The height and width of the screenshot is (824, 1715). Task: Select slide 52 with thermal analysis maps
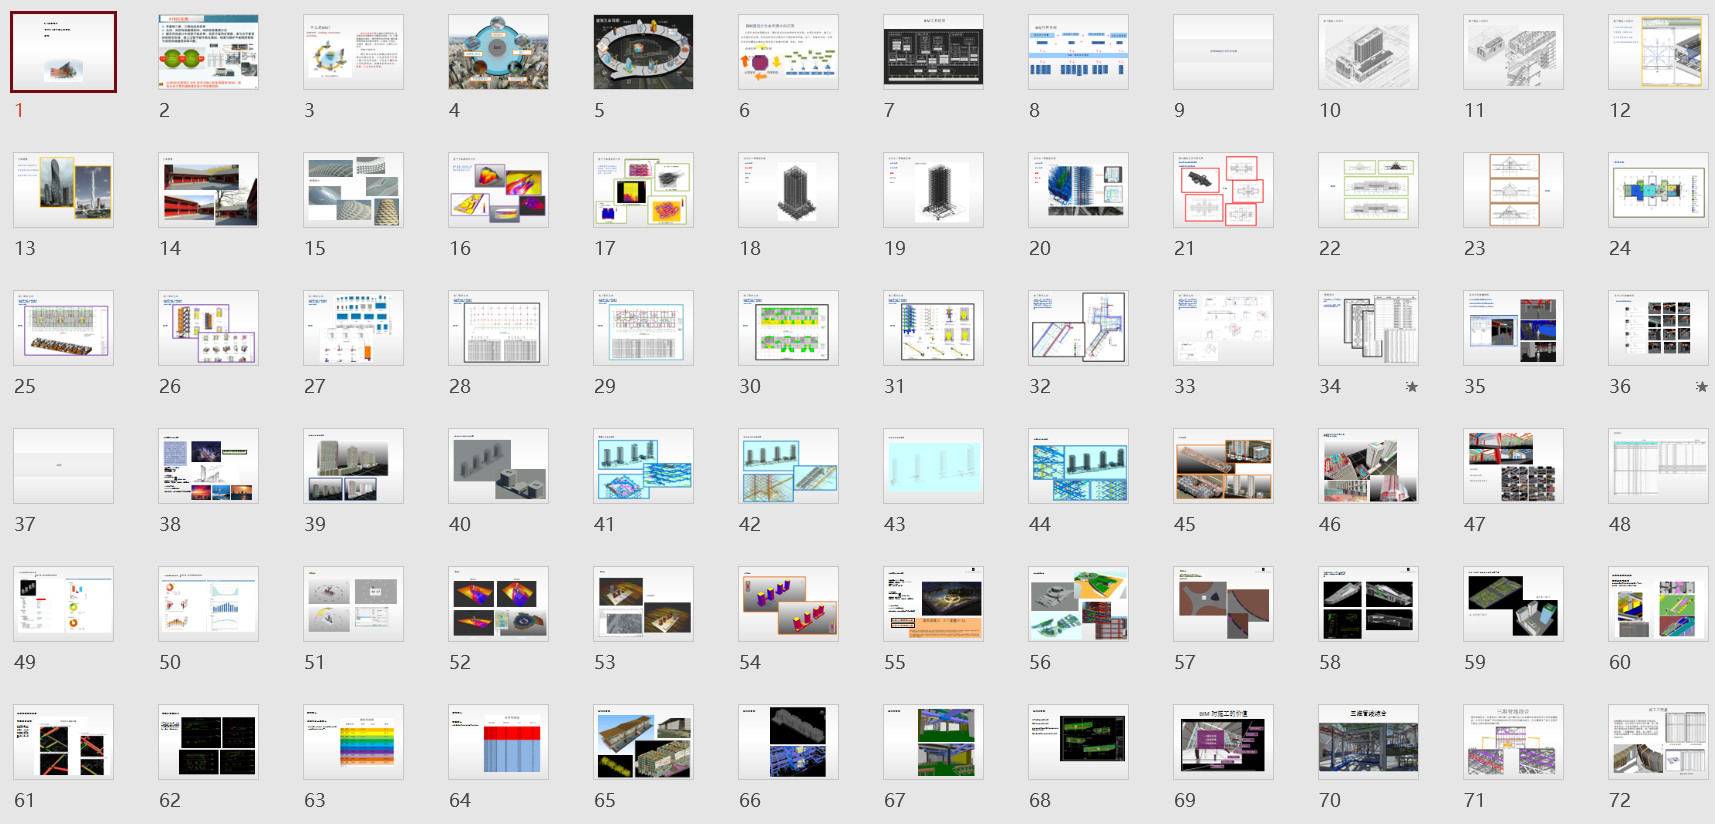pyautogui.click(x=498, y=604)
